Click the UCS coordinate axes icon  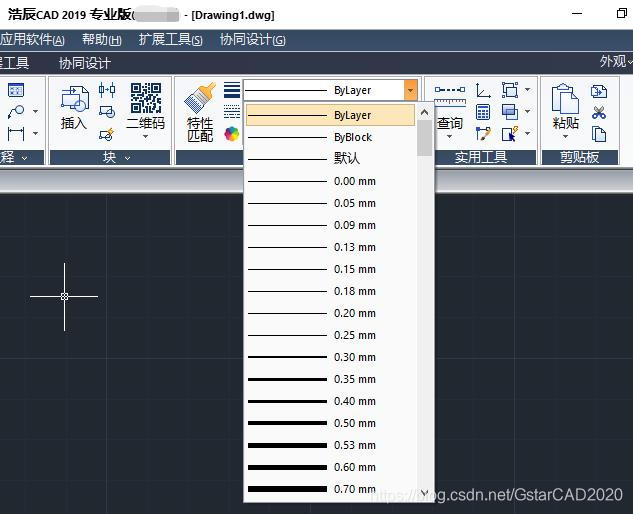483,90
